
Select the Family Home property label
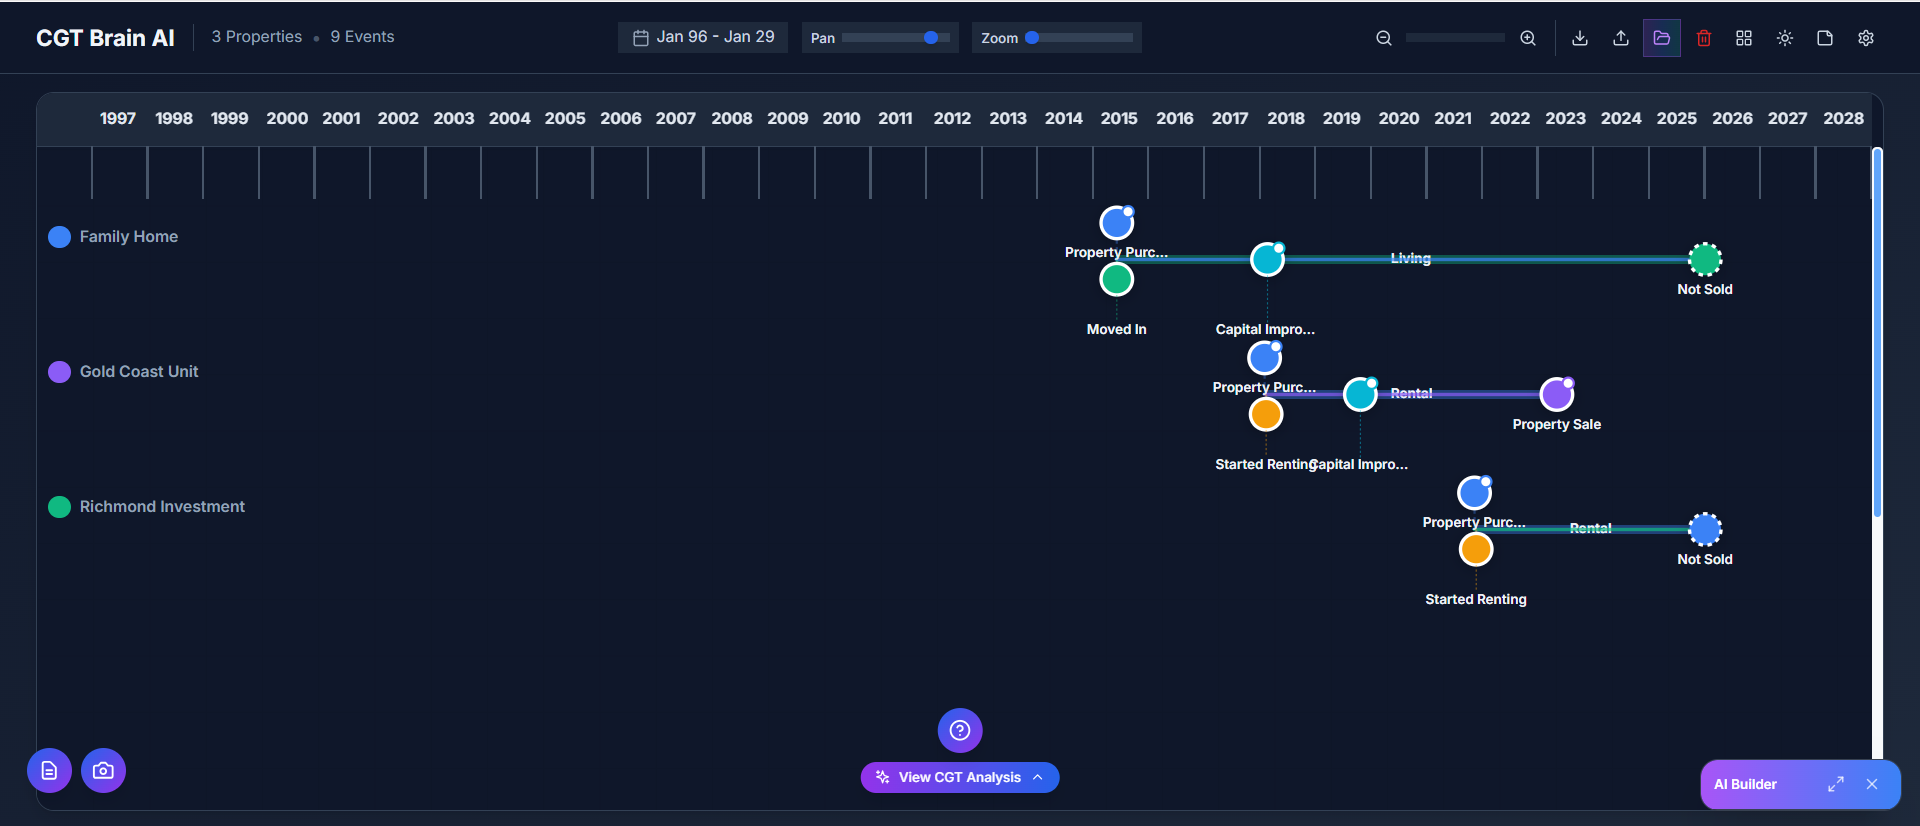[x=129, y=237]
